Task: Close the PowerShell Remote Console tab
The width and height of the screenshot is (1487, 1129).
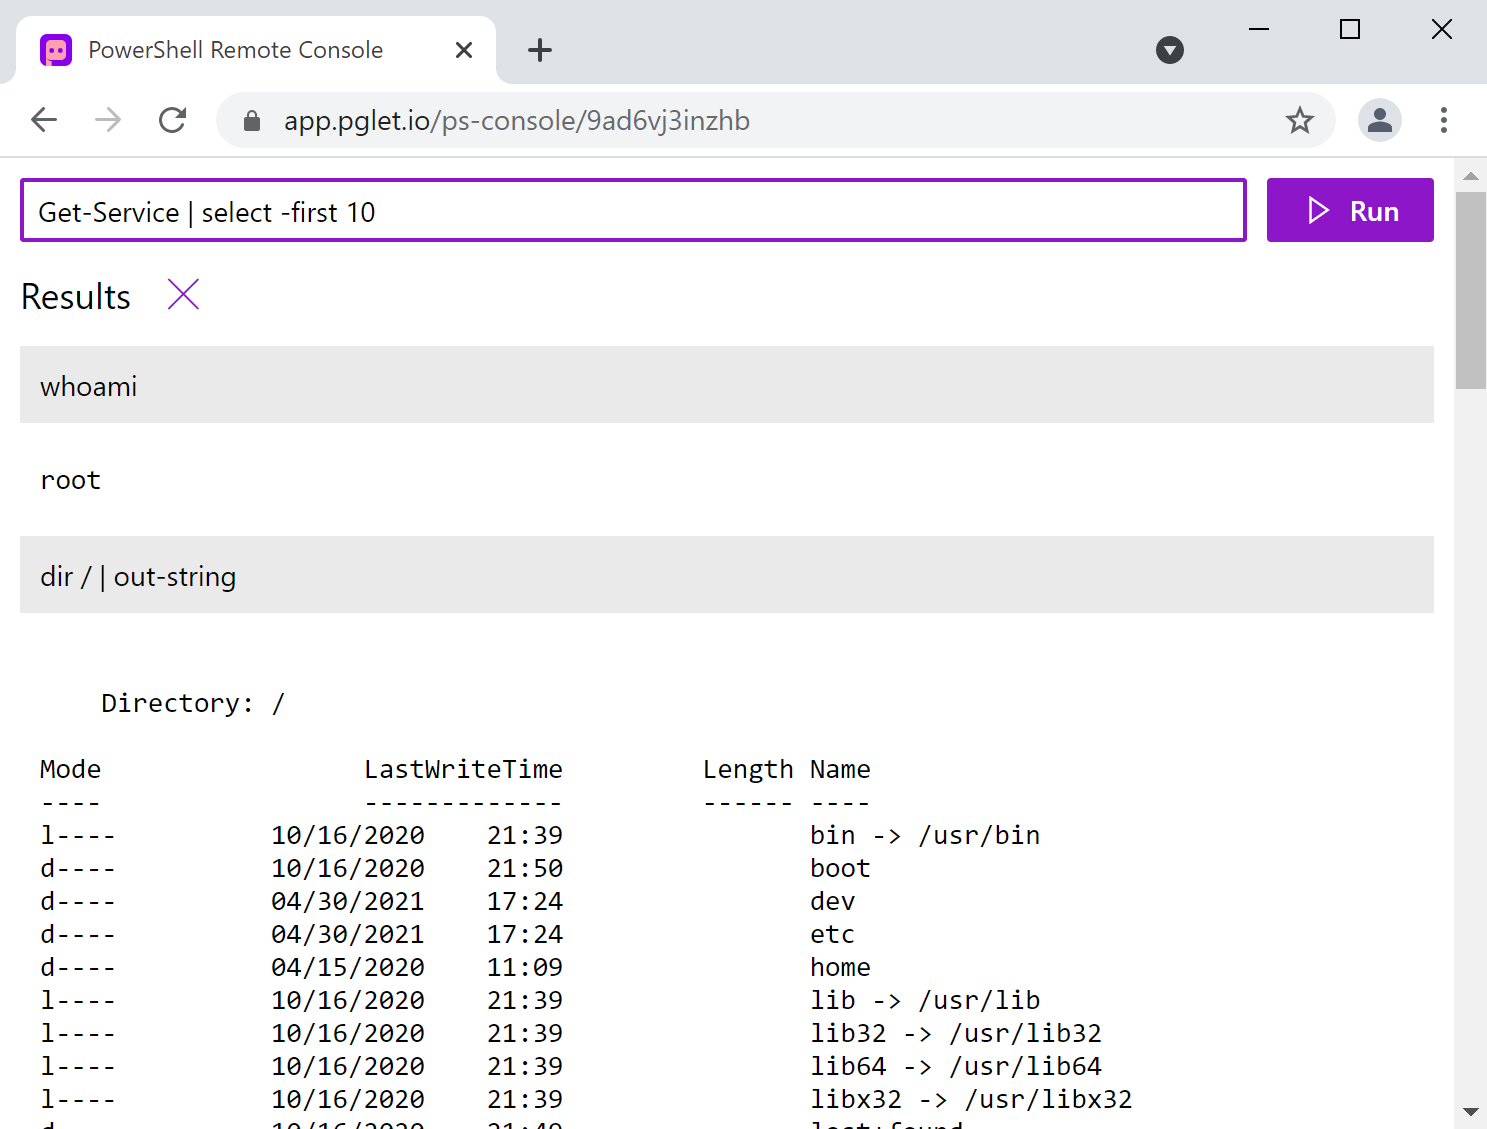Action: [464, 50]
